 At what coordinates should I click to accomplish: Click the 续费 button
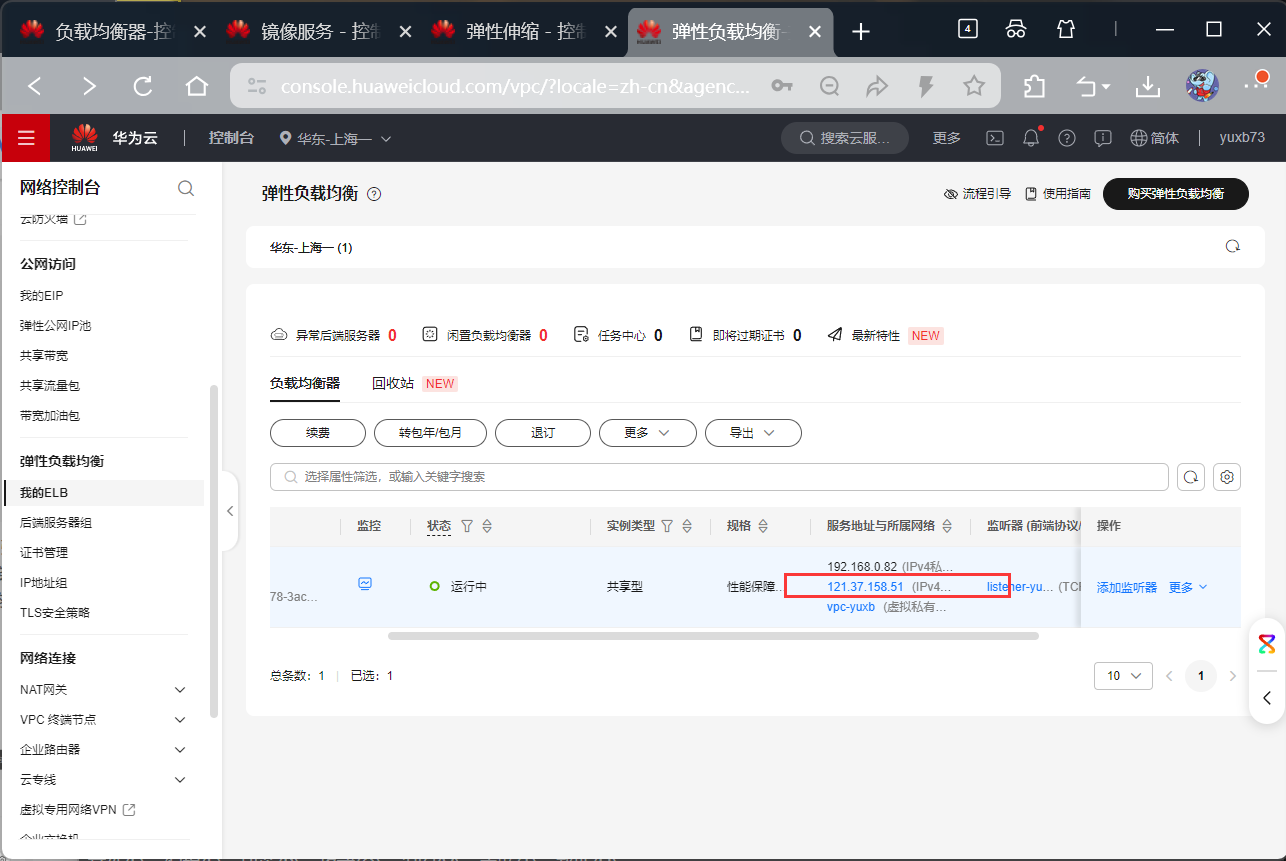tap(318, 433)
